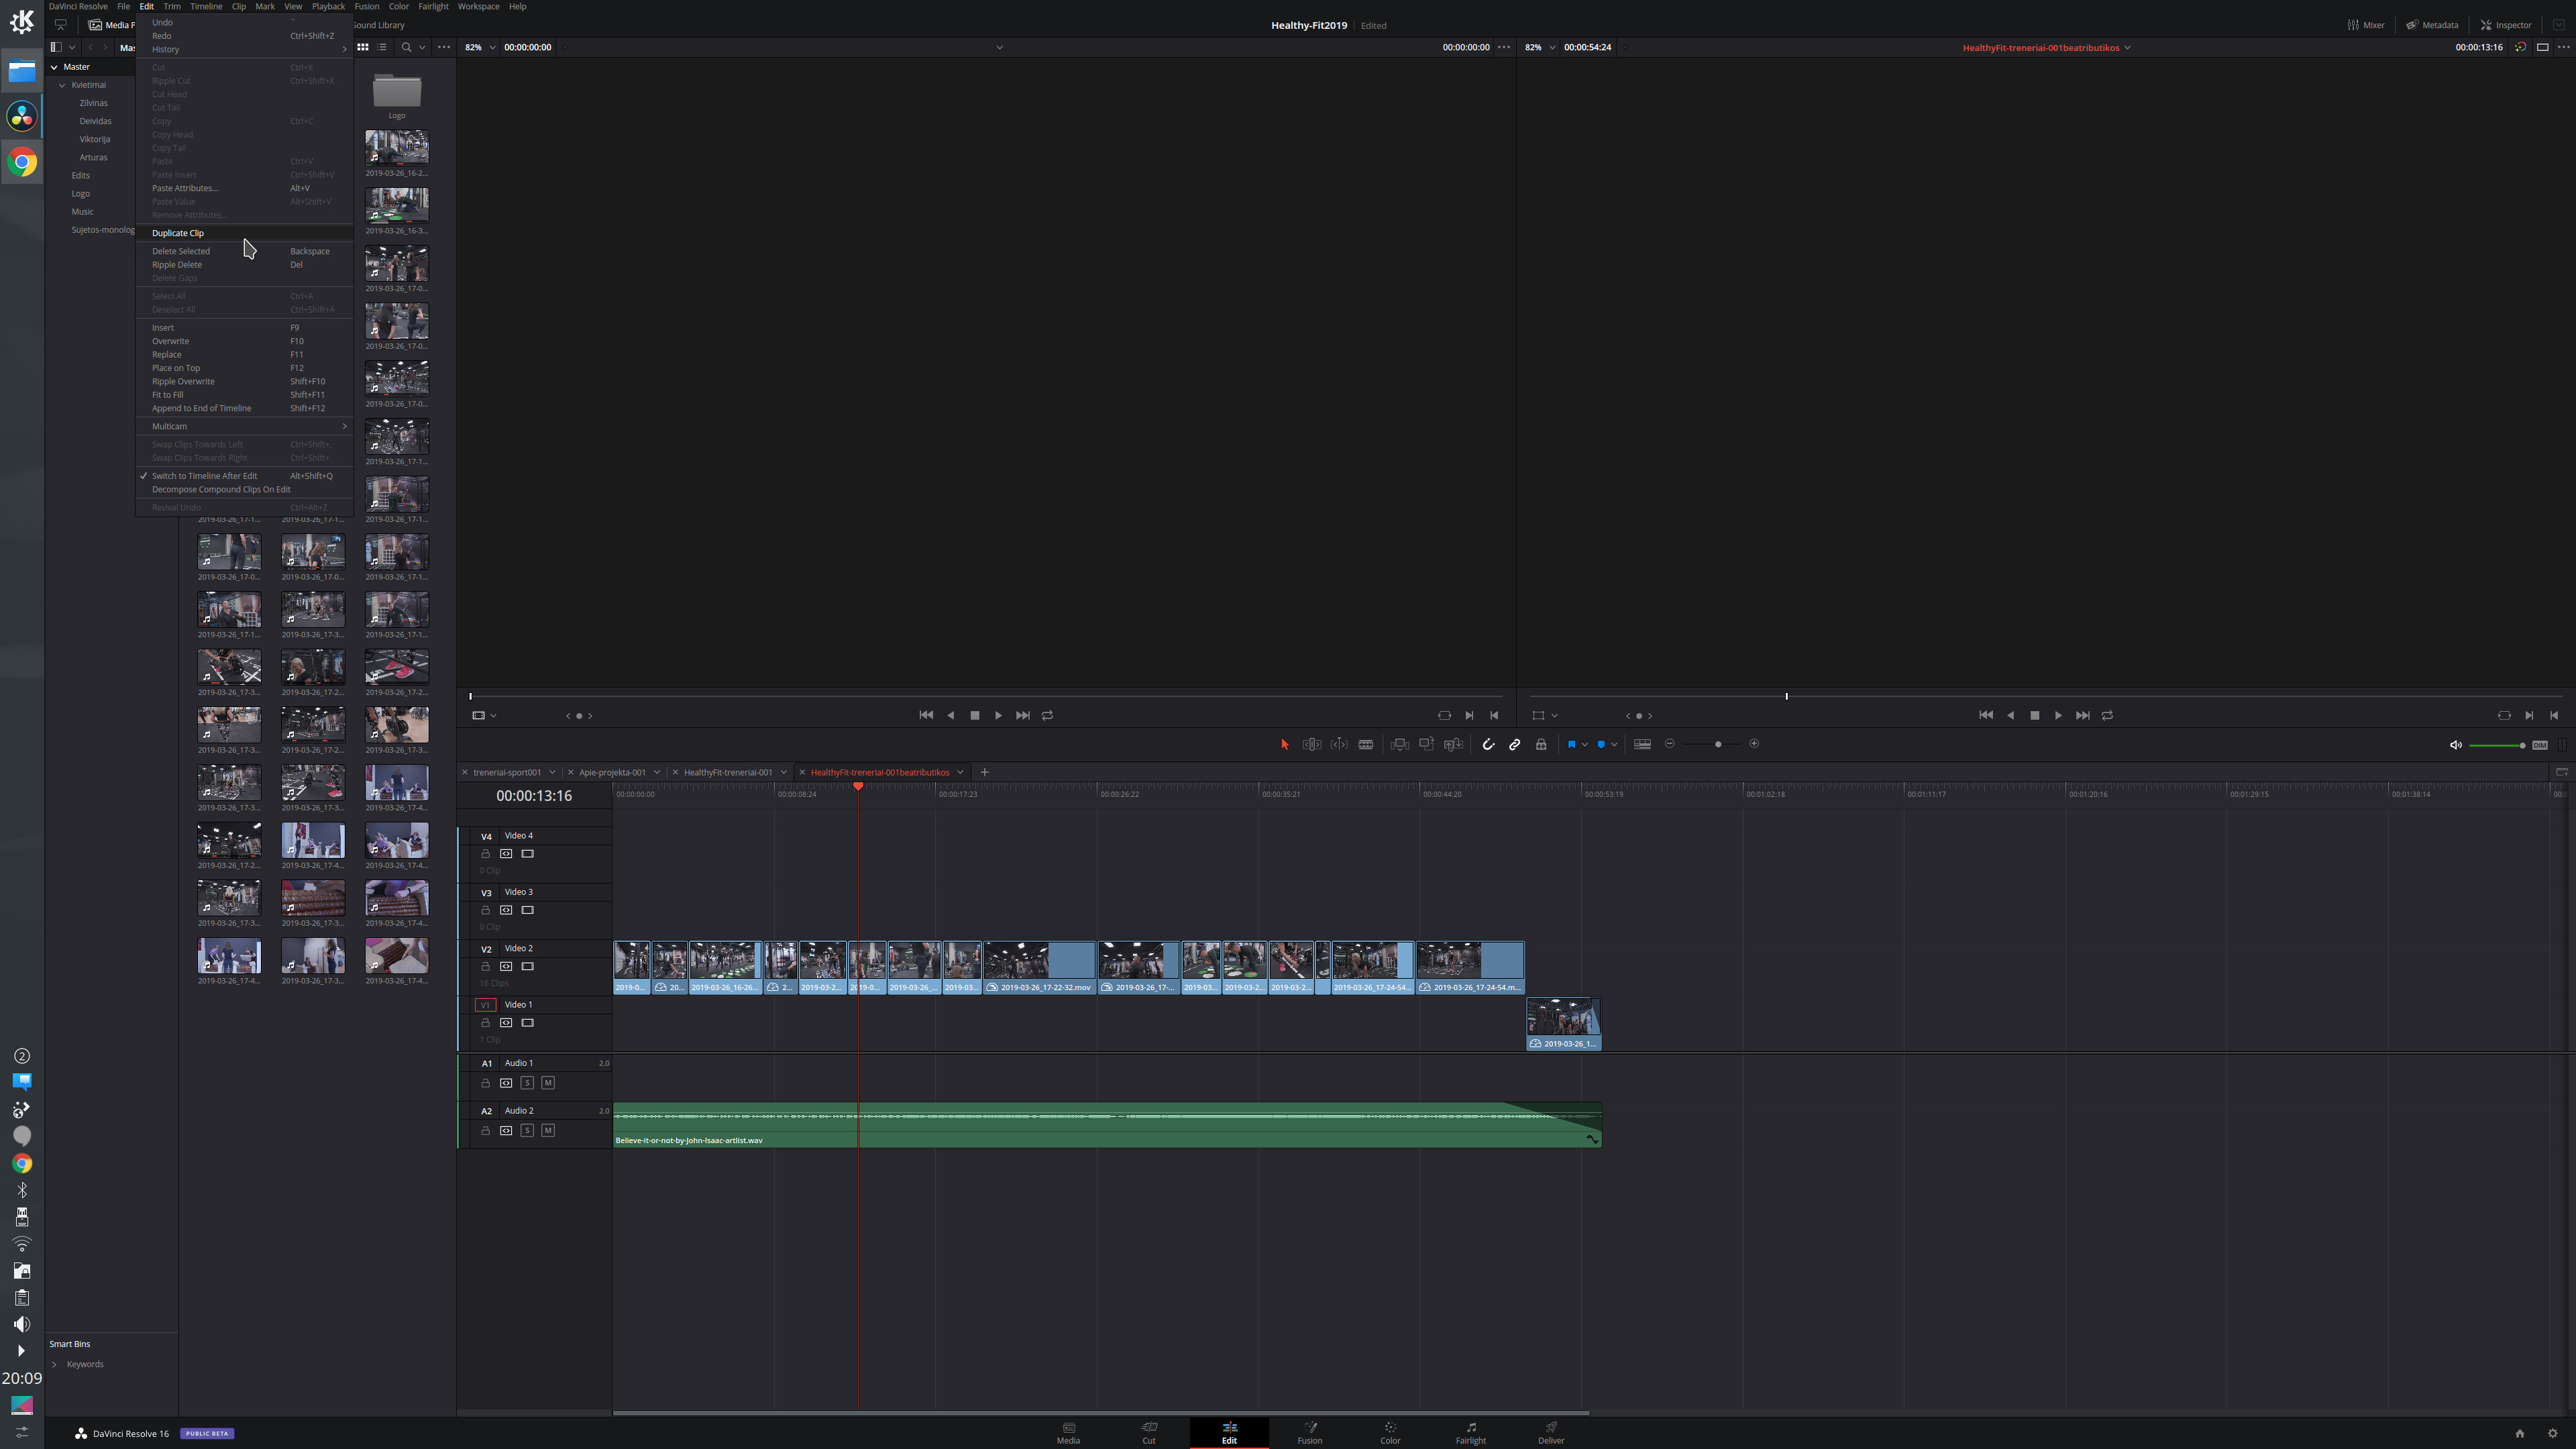
Task: Click Overwrite Clip toolbar icon
Action: point(1427,744)
